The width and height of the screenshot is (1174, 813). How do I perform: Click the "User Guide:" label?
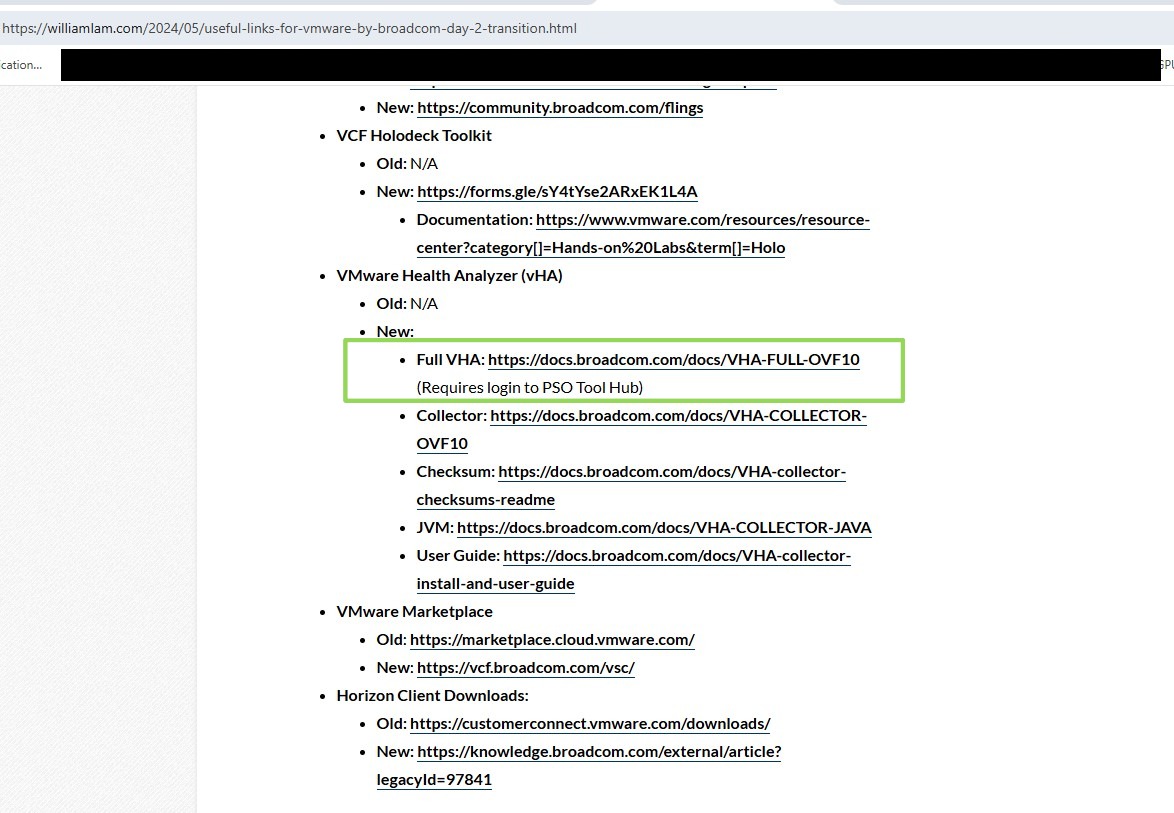pyautogui.click(x=458, y=556)
